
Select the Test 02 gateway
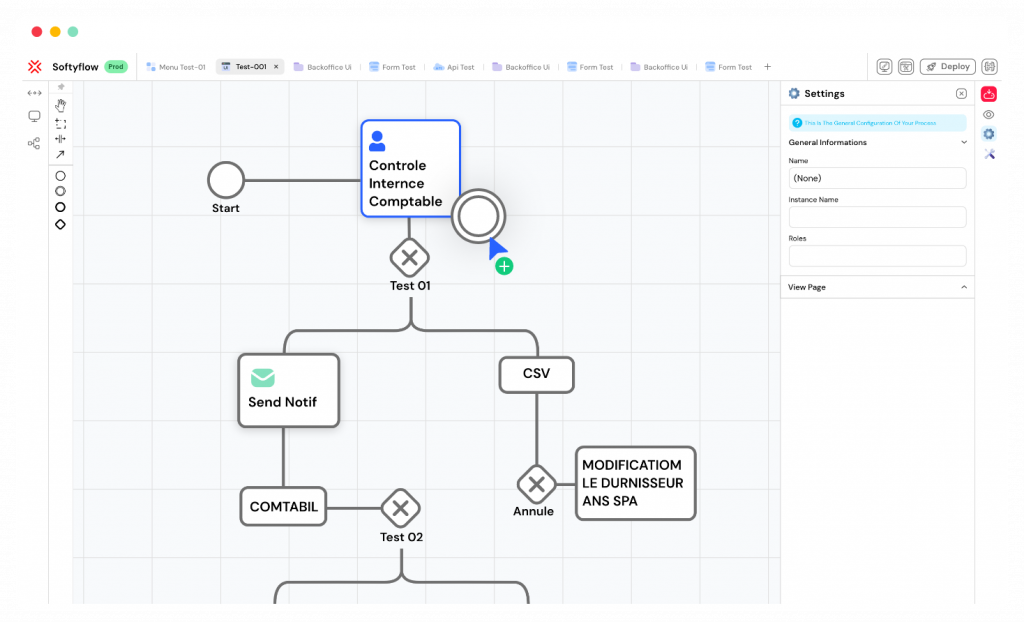point(400,508)
